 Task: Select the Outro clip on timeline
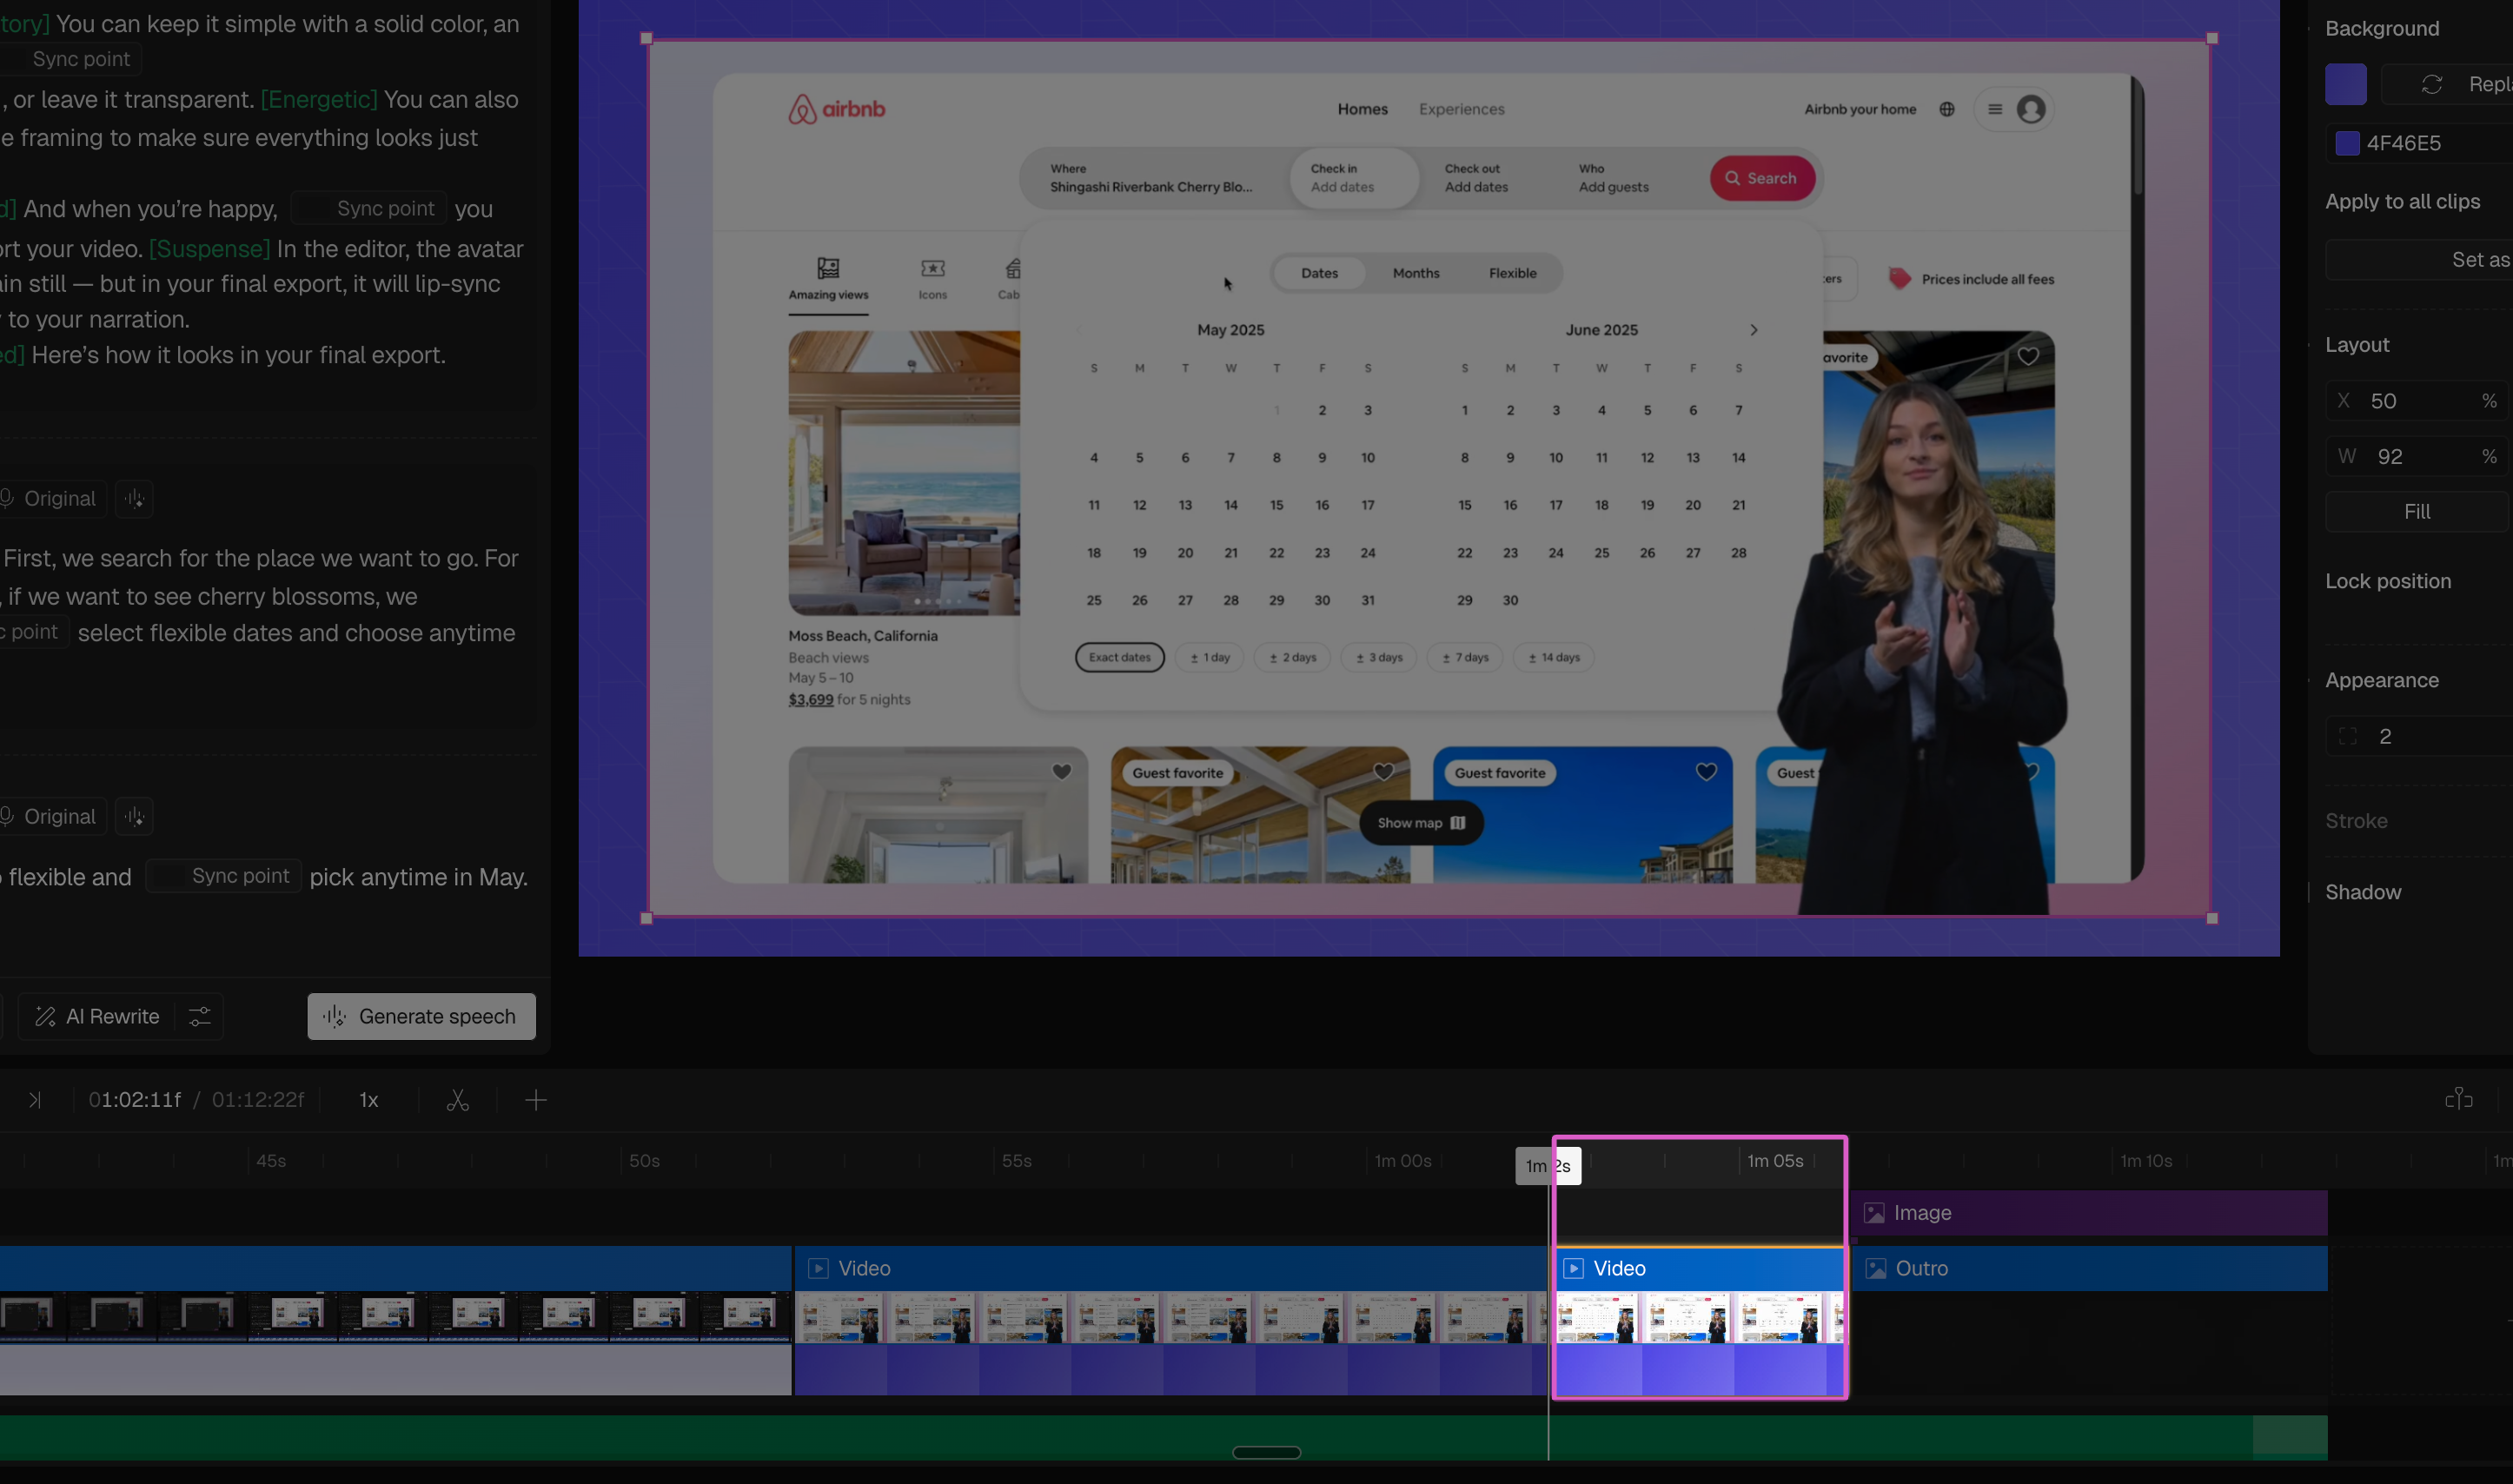2090,1268
